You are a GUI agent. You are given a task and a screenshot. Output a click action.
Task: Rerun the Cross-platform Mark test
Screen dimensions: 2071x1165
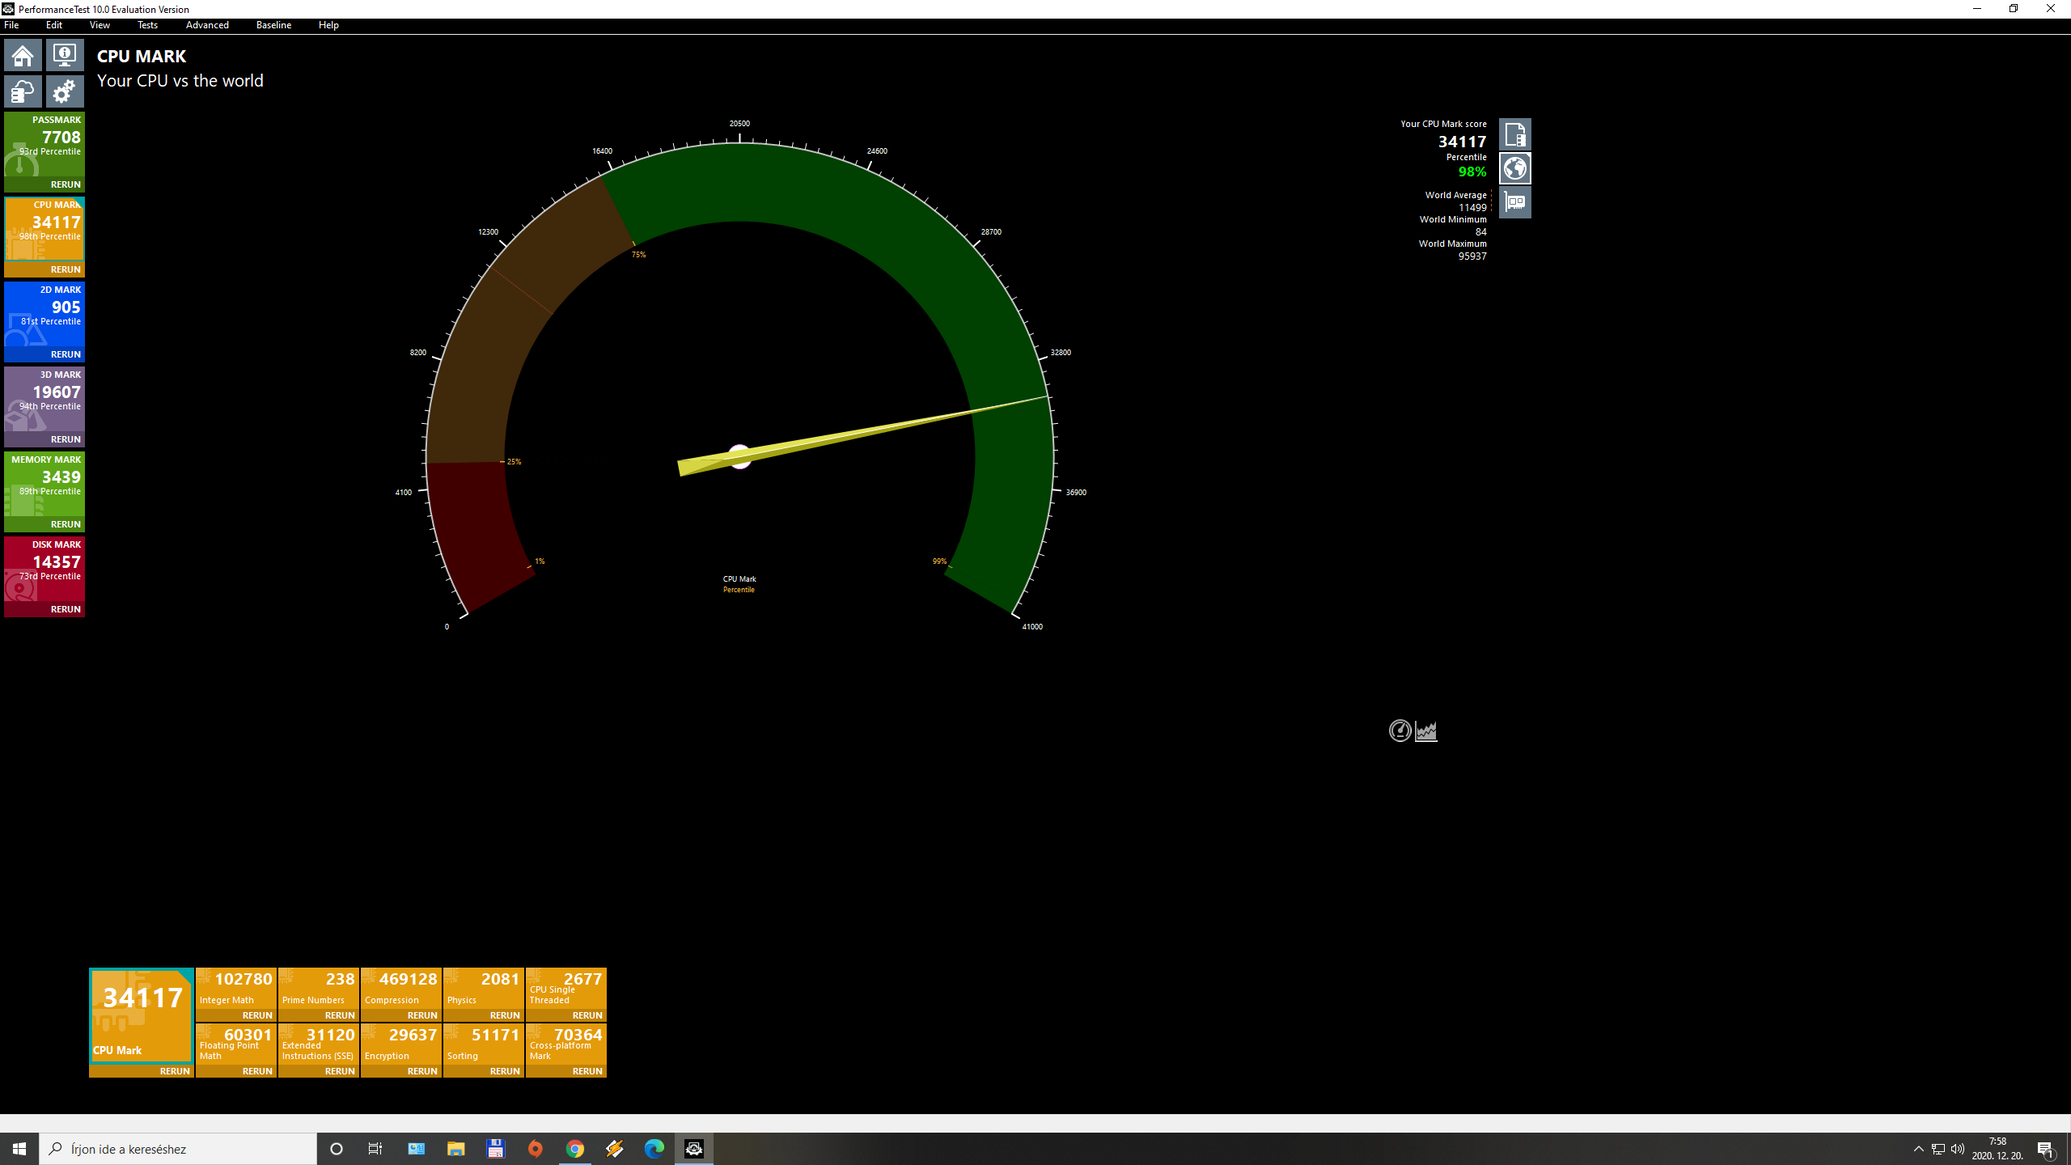(587, 1072)
